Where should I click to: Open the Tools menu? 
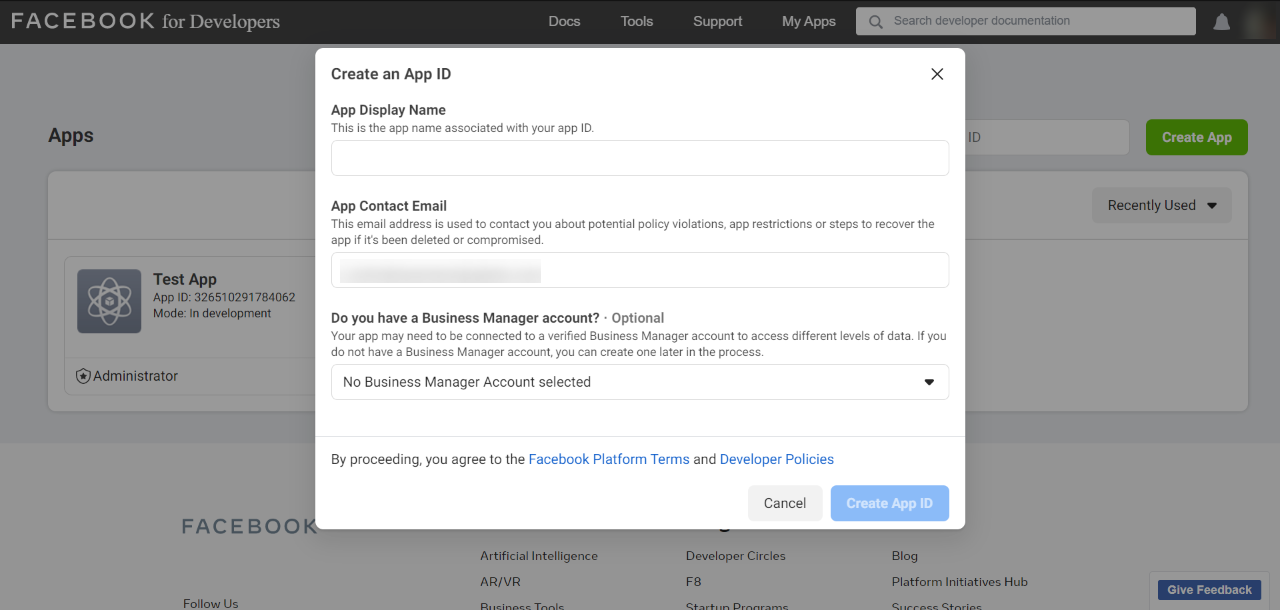point(637,21)
